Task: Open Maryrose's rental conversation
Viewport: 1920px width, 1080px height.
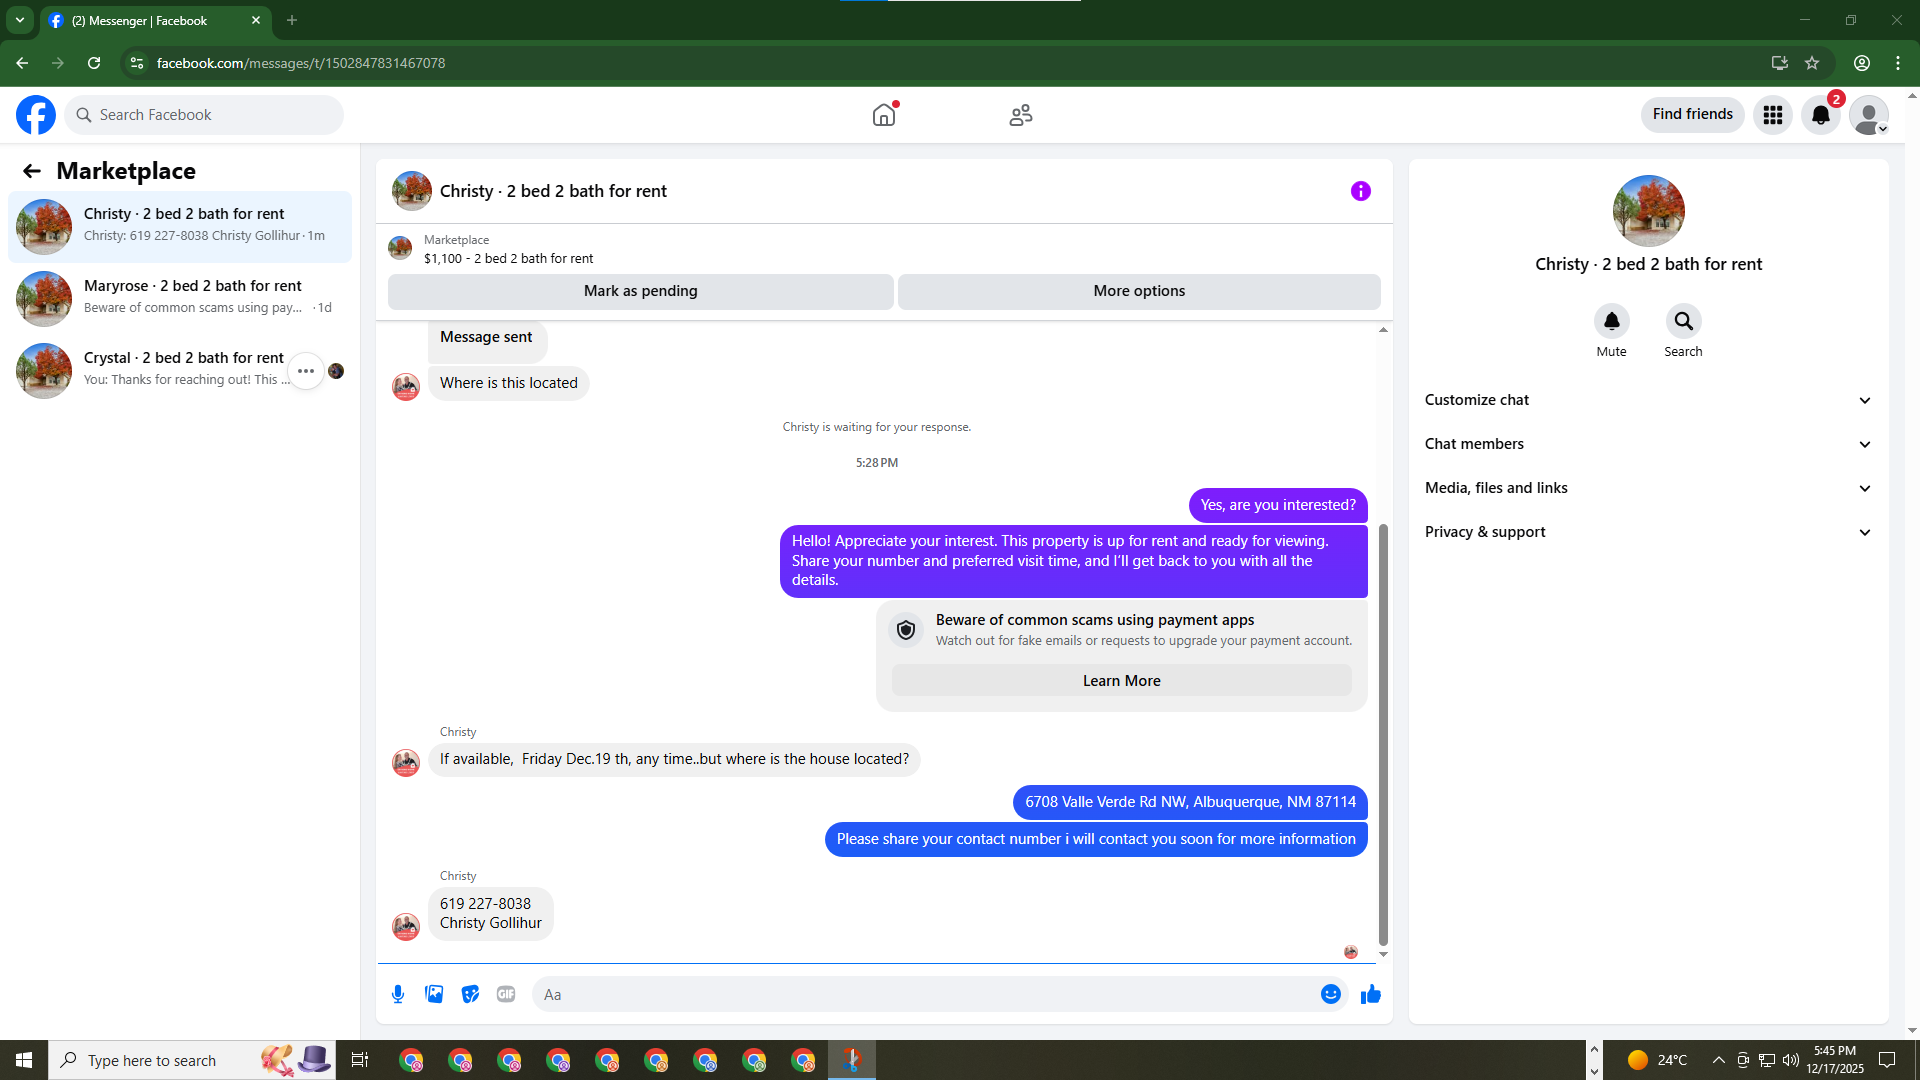Action: coord(180,298)
